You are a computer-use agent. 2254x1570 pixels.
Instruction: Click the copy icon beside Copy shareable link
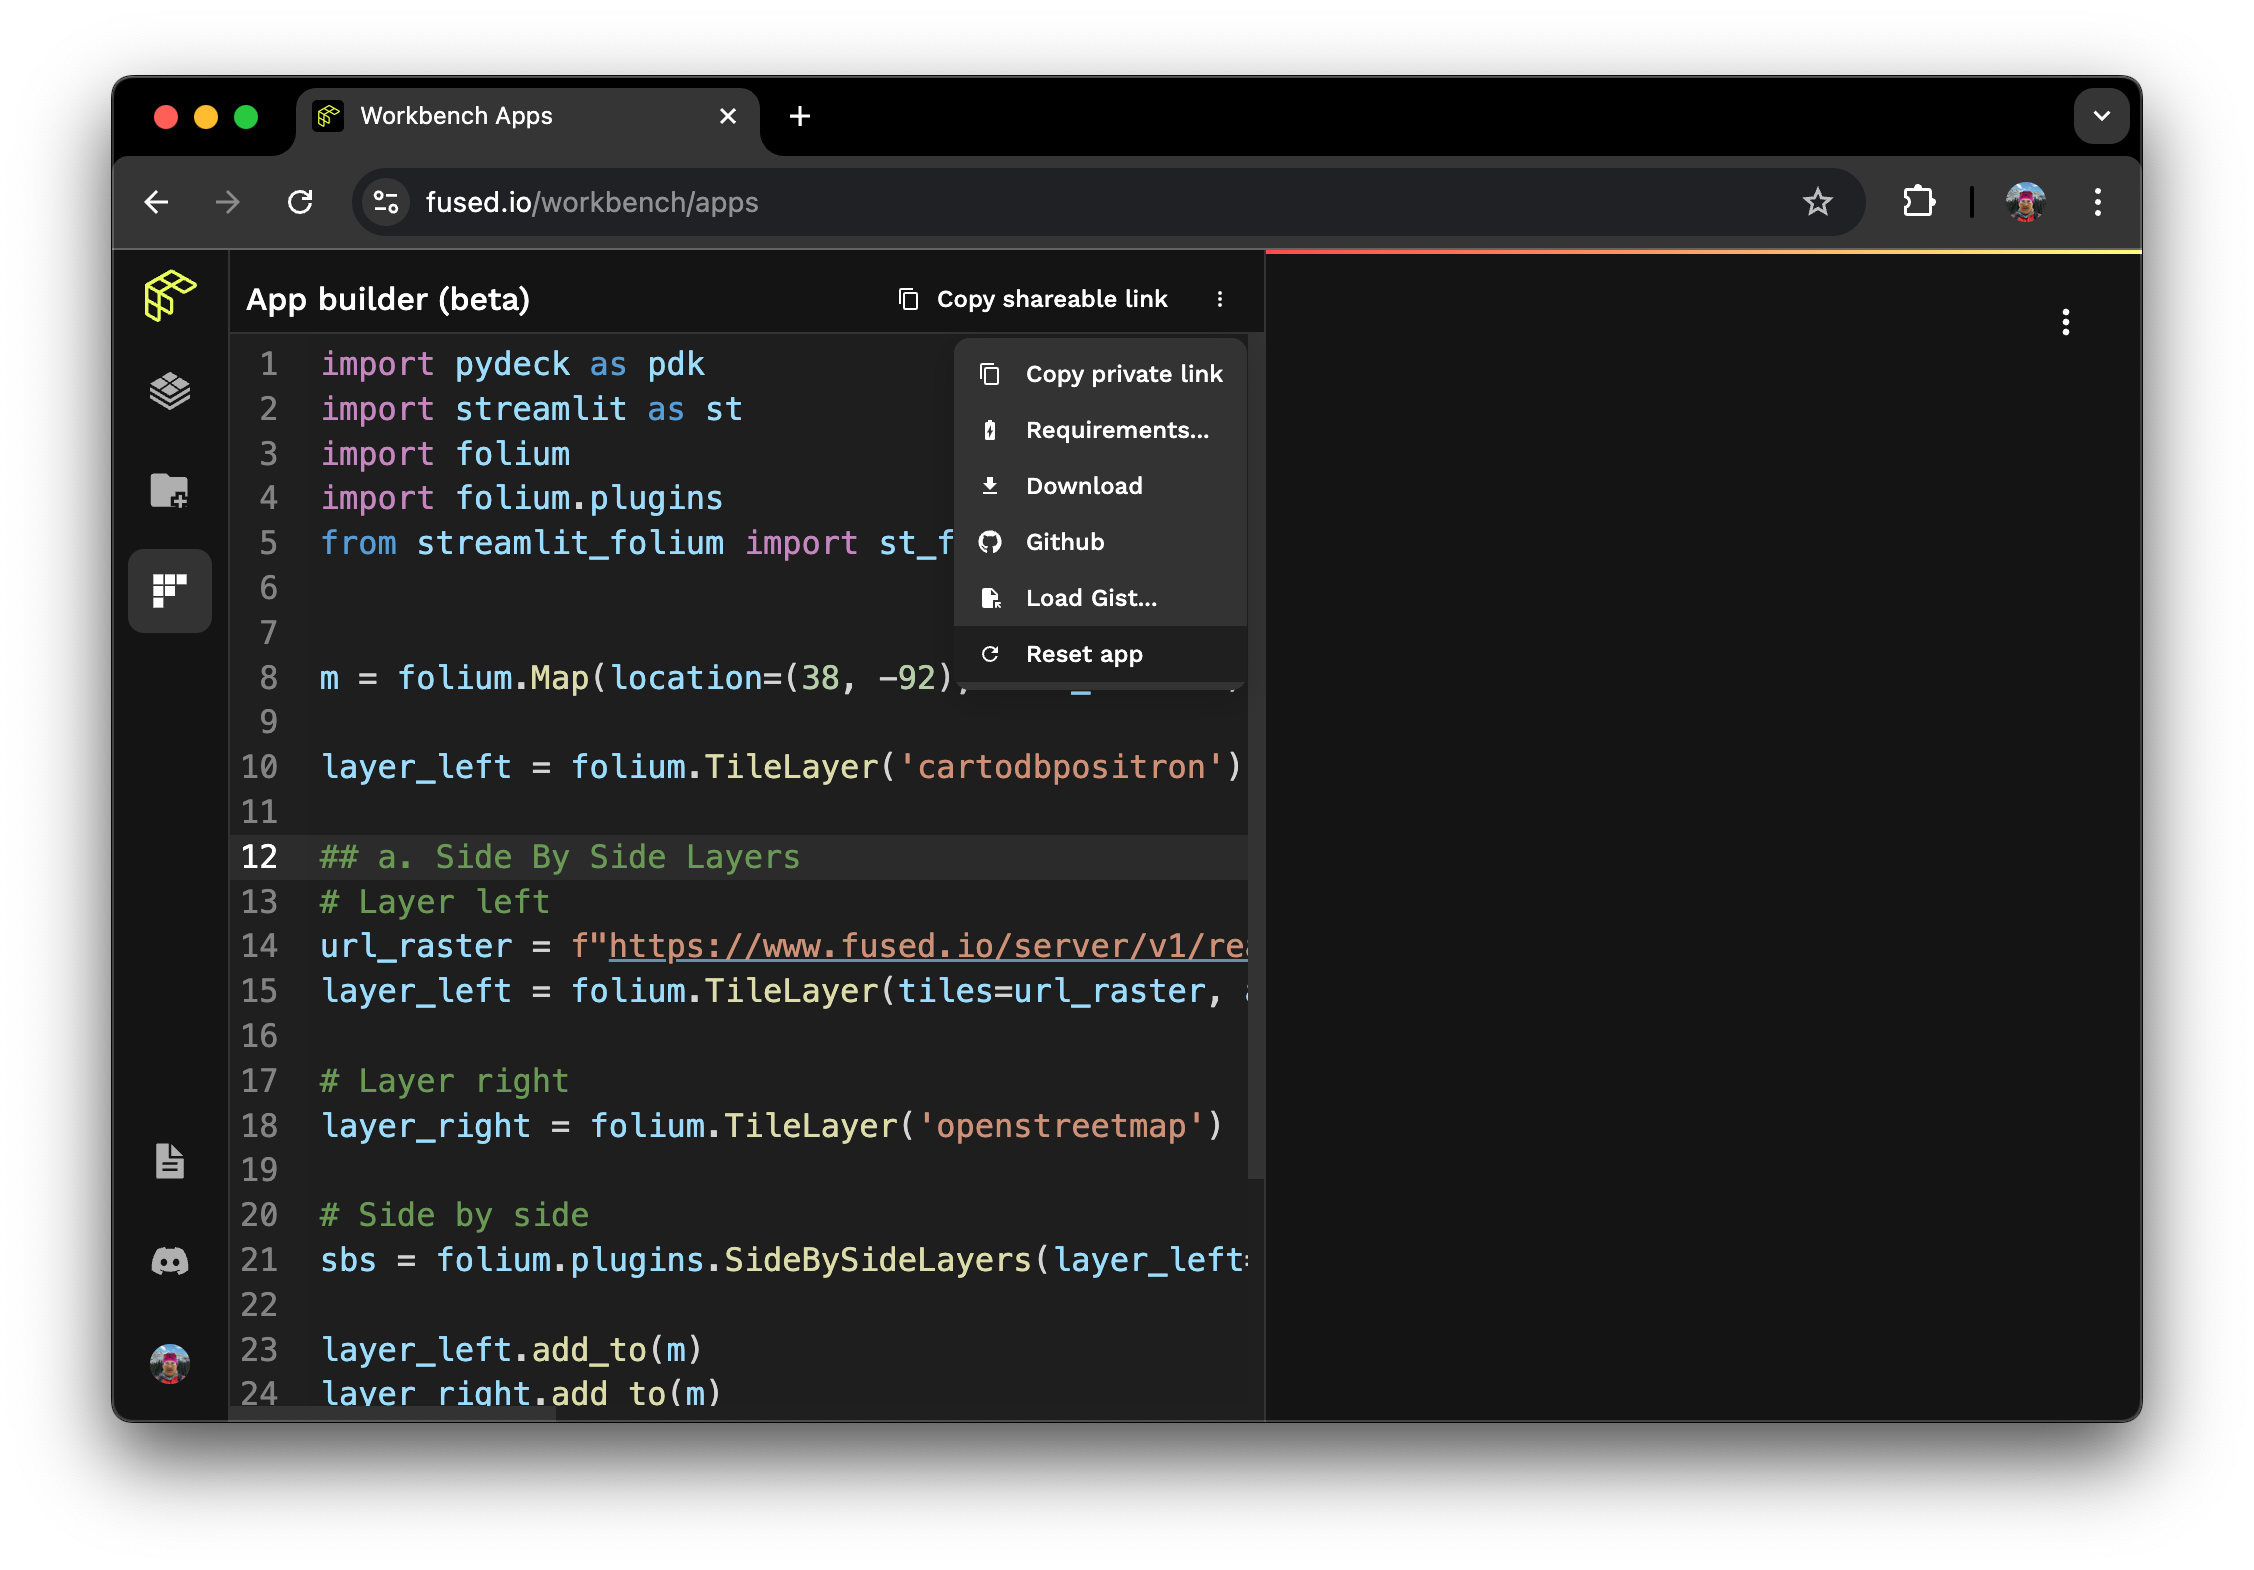click(908, 299)
